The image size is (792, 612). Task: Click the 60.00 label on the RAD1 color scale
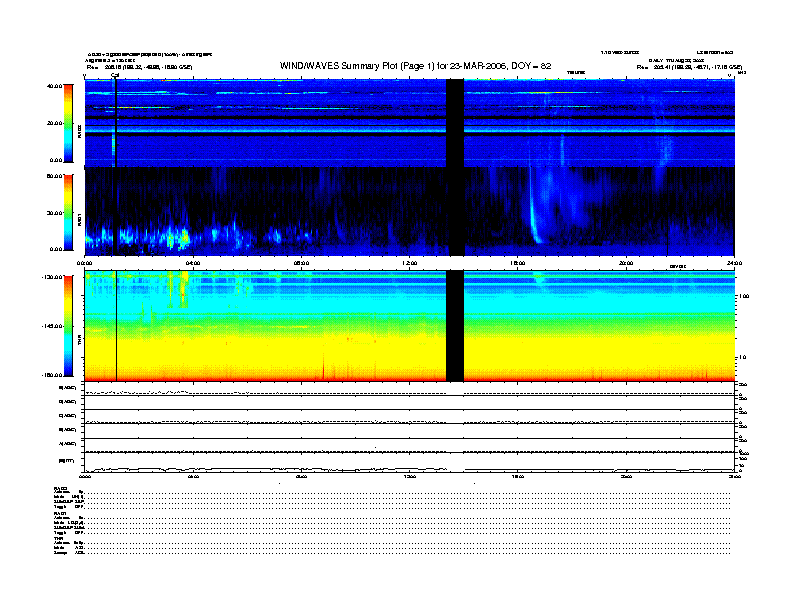54,176
